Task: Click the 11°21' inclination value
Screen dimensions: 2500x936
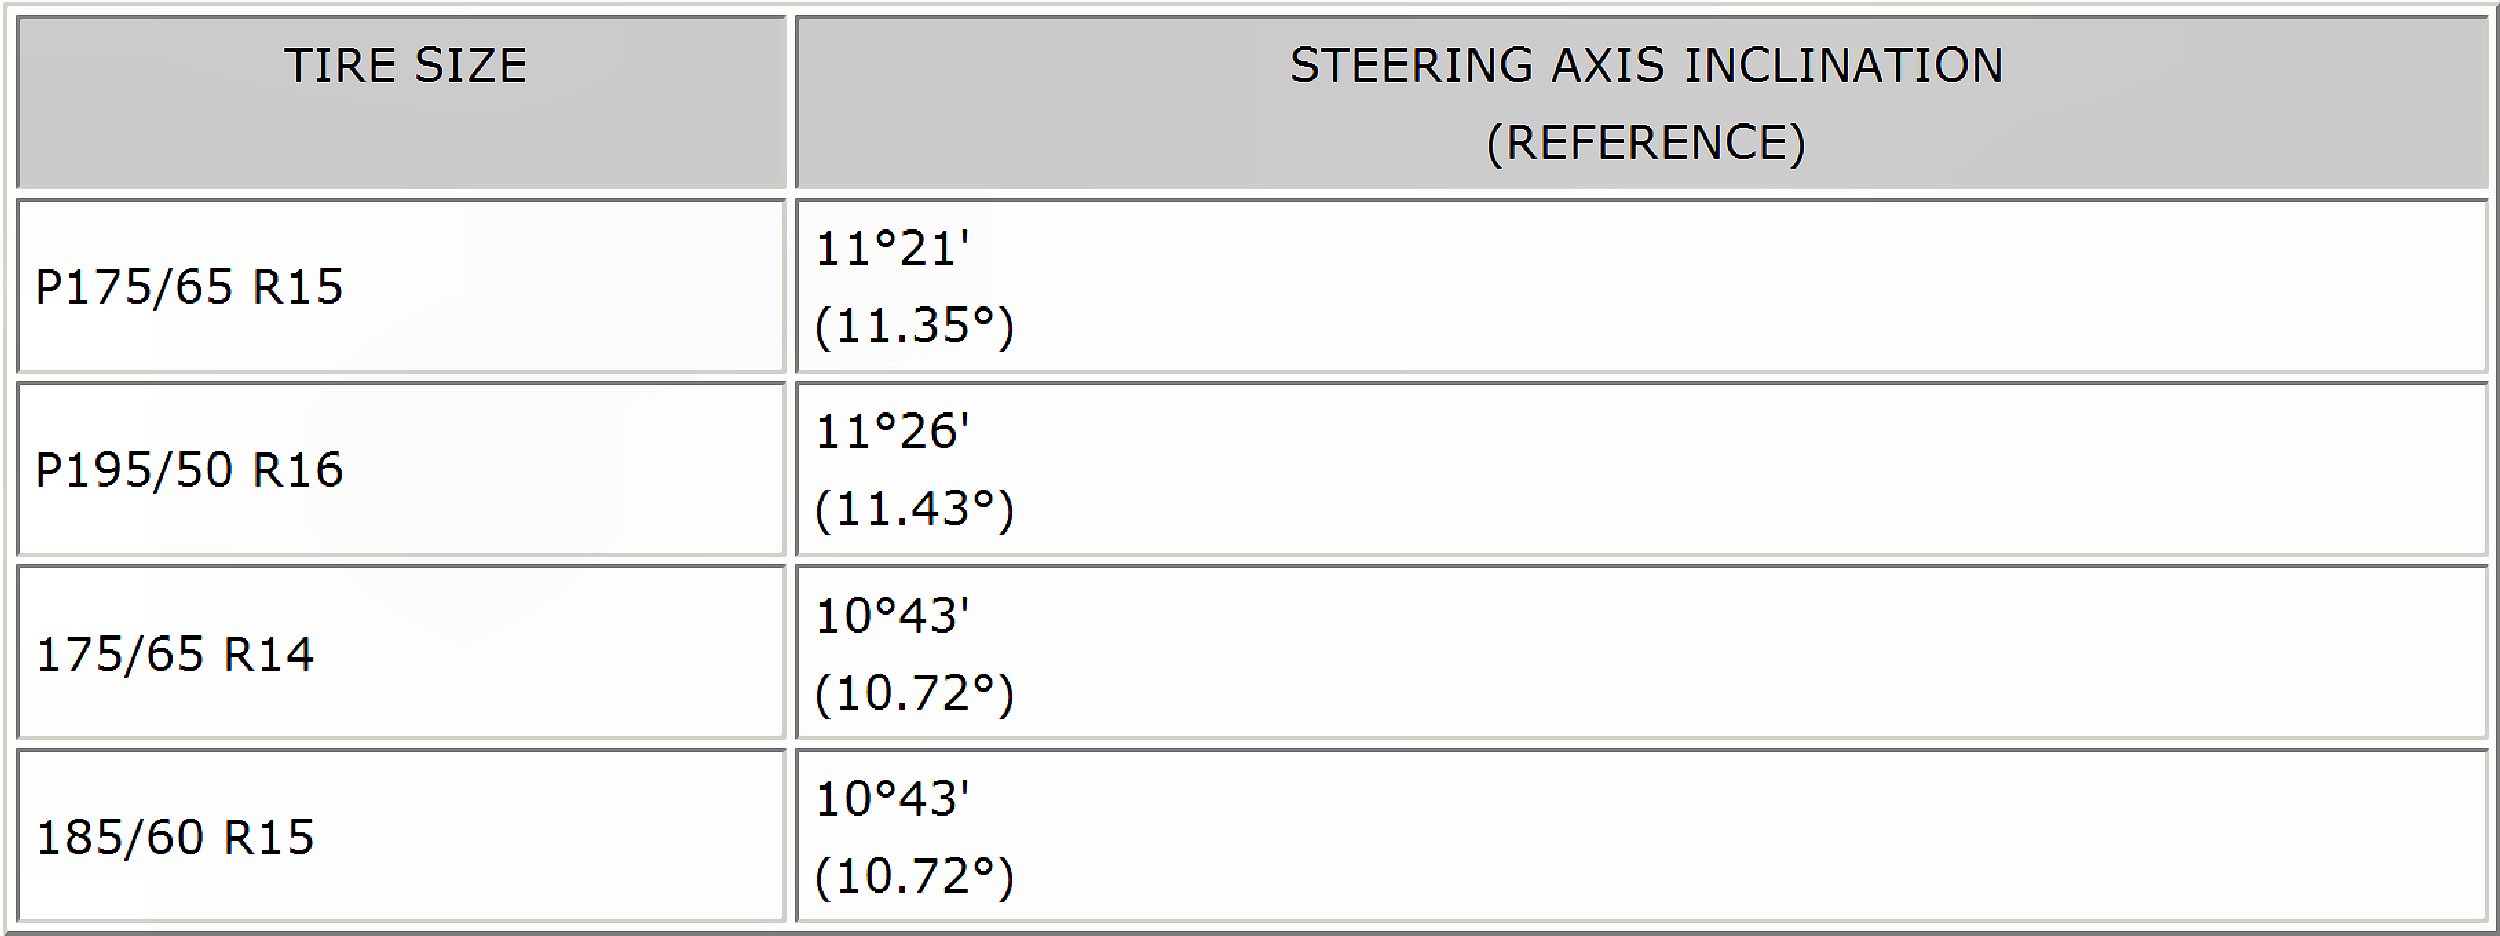Action: pyautogui.click(x=892, y=249)
